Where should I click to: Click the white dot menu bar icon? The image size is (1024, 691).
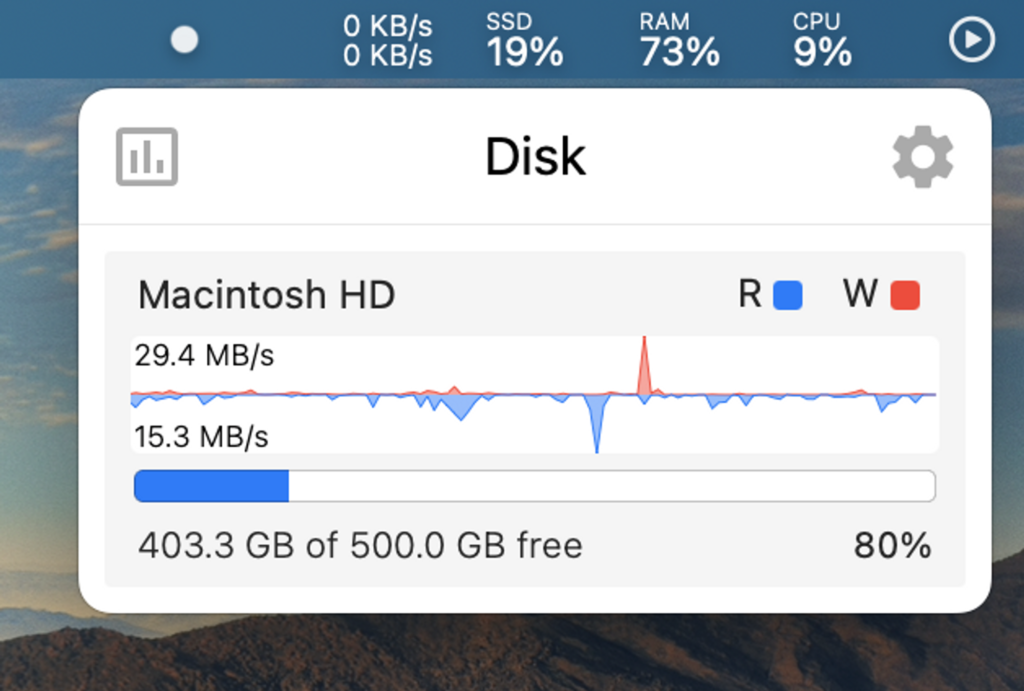coord(184,40)
